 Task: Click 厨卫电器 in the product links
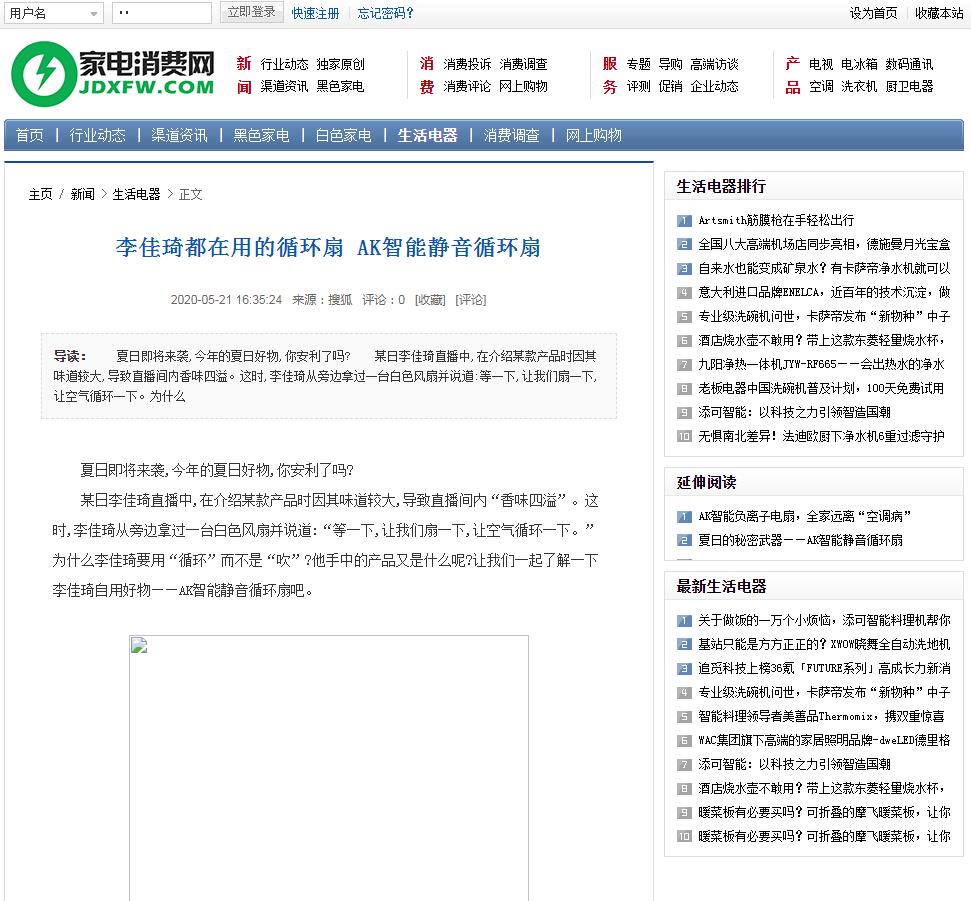909,86
